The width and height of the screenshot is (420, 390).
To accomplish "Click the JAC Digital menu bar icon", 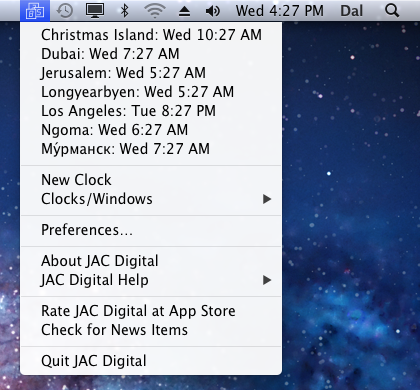I will (35, 10).
